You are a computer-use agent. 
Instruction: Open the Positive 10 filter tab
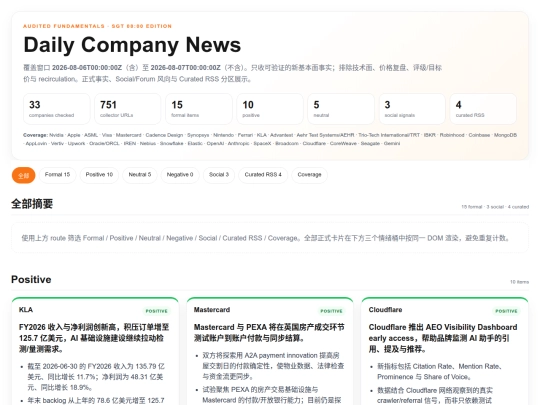click(99, 175)
